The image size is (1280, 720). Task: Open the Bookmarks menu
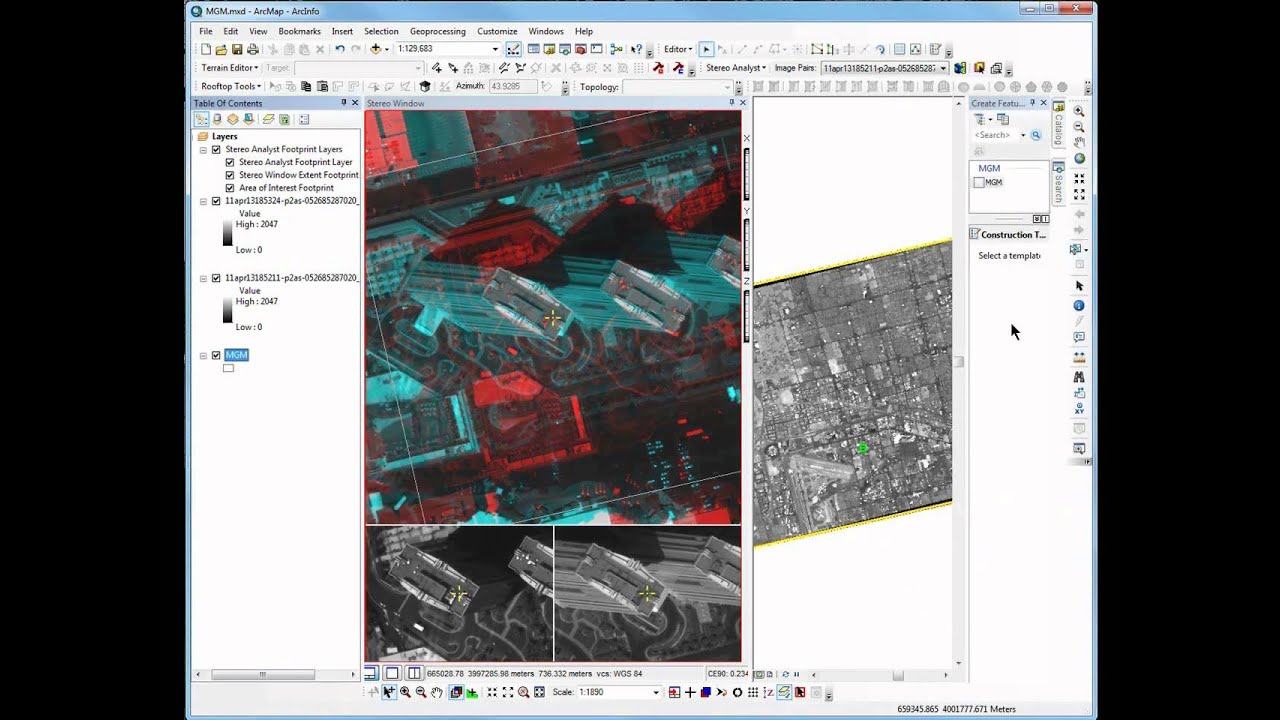point(299,31)
